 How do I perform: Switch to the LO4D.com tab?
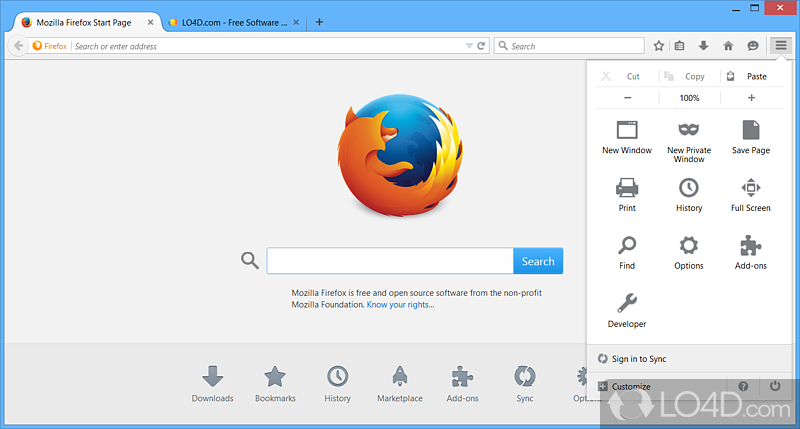point(227,22)
